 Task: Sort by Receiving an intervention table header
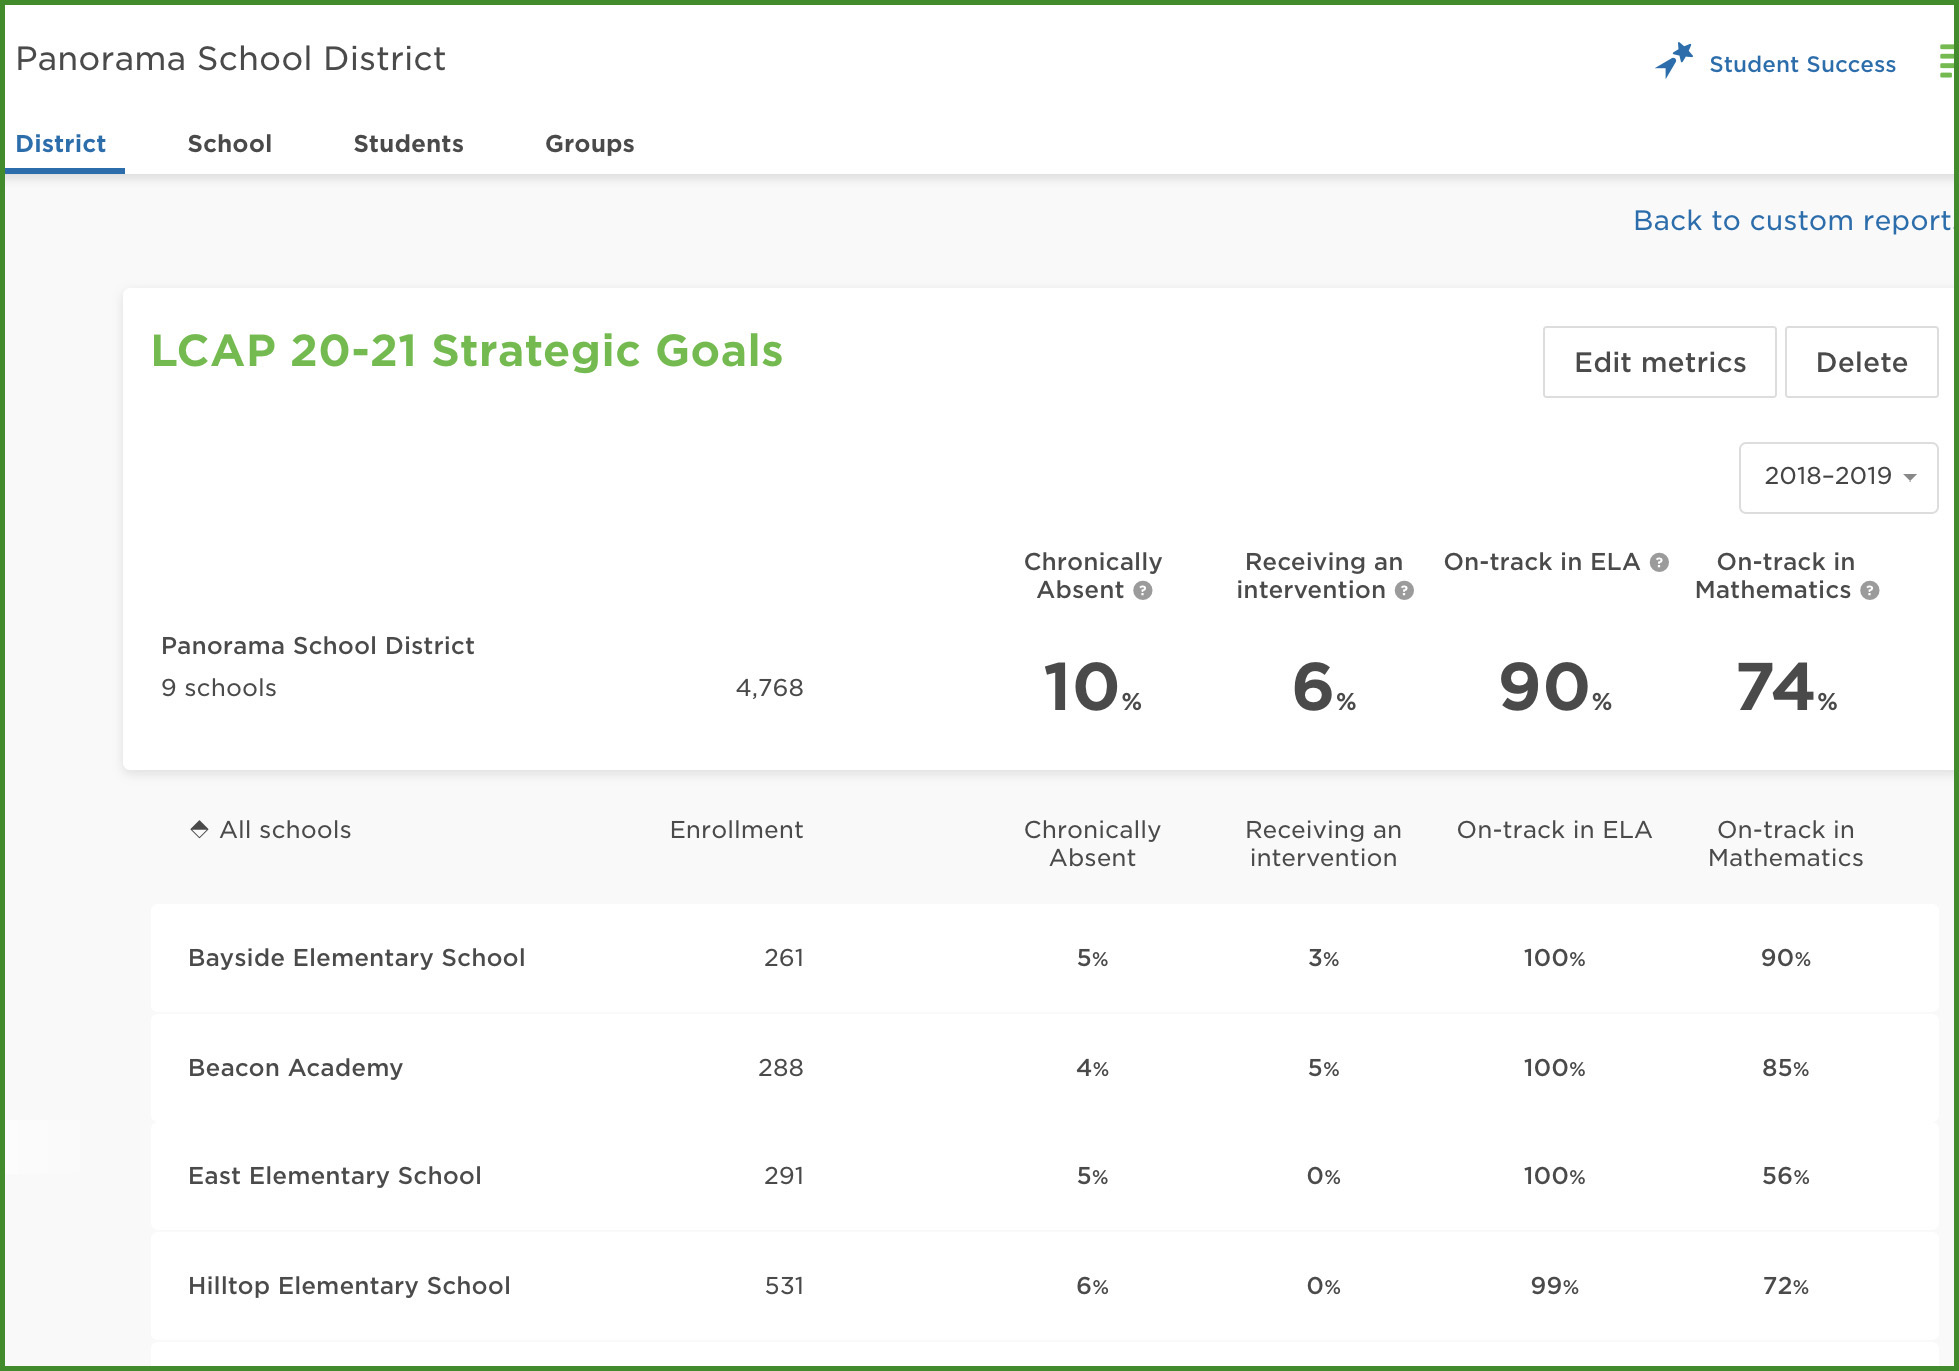click(x=1323, y=843)
